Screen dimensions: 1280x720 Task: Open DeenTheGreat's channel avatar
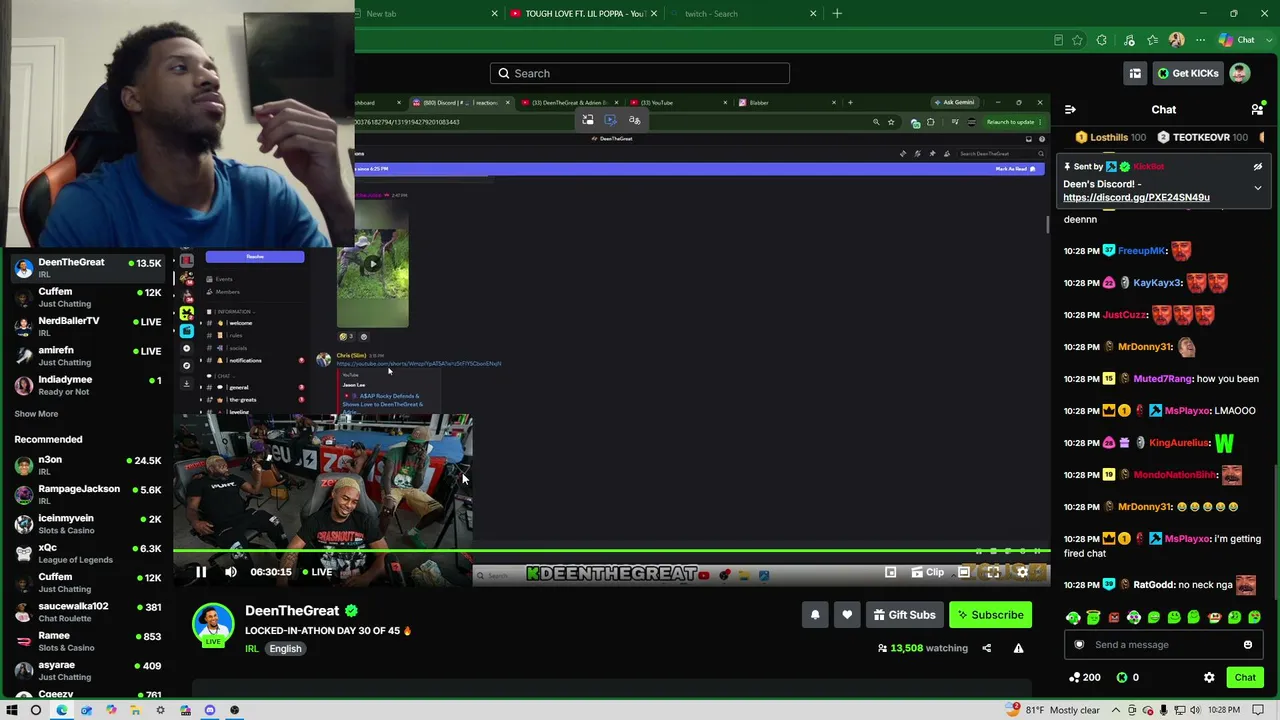click(x=213, y=623)
